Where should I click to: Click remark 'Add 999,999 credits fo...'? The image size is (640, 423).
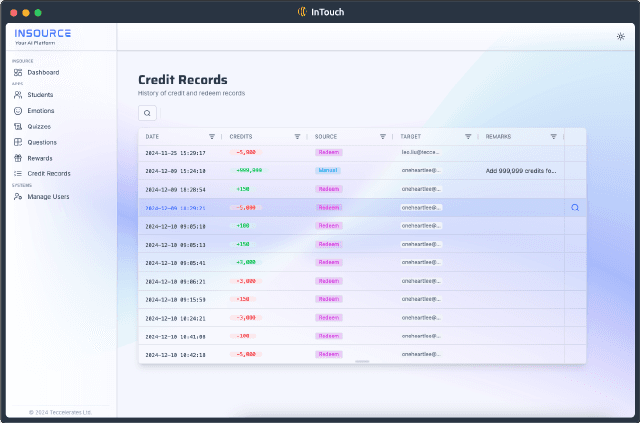tap(521, 171)
